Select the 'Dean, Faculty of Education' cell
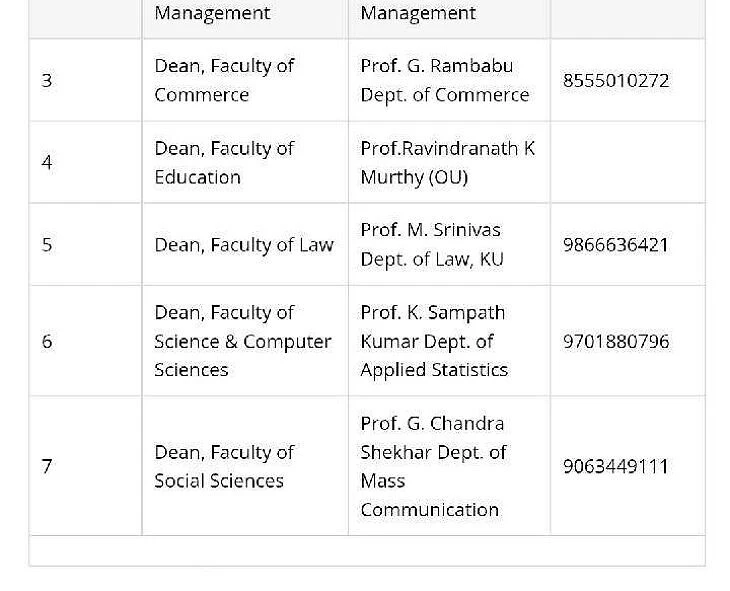The width and height of the screenshot is (730, 591). tap(245, 163)
